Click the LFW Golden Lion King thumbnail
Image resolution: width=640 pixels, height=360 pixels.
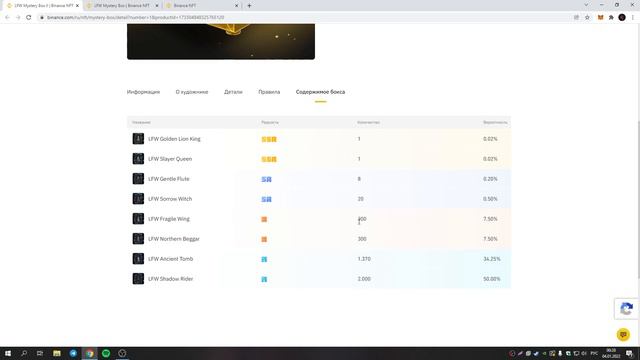click(138, 139)
